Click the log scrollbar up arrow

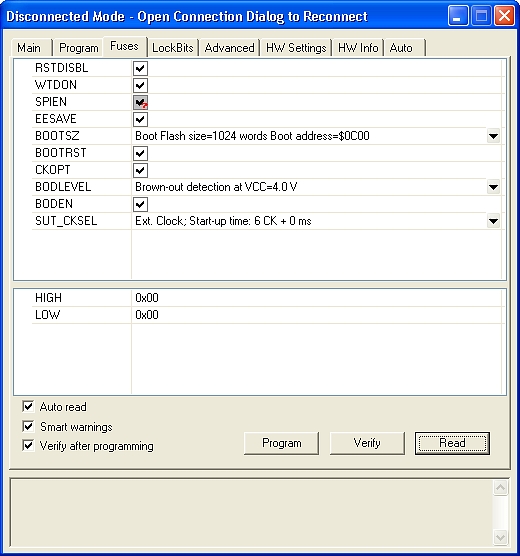pos(500,488)
